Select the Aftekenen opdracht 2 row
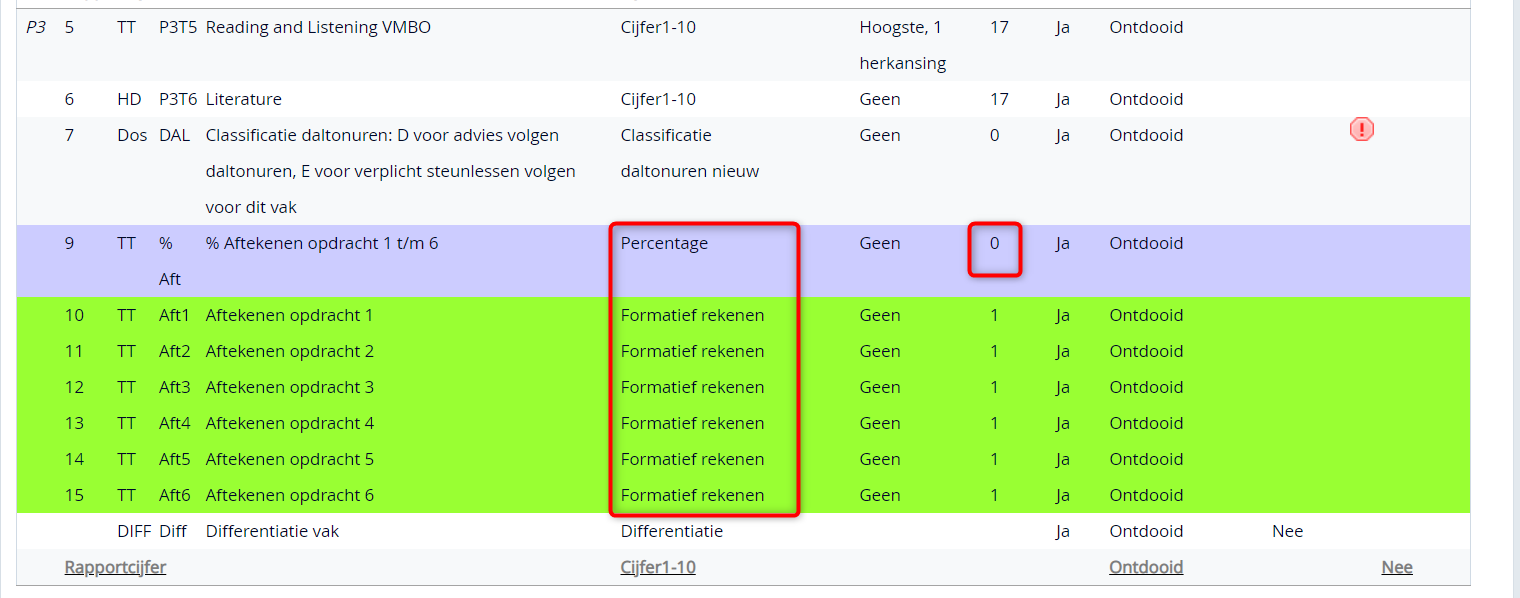This screenshot has height=598, width=1520. coord(743,351)
